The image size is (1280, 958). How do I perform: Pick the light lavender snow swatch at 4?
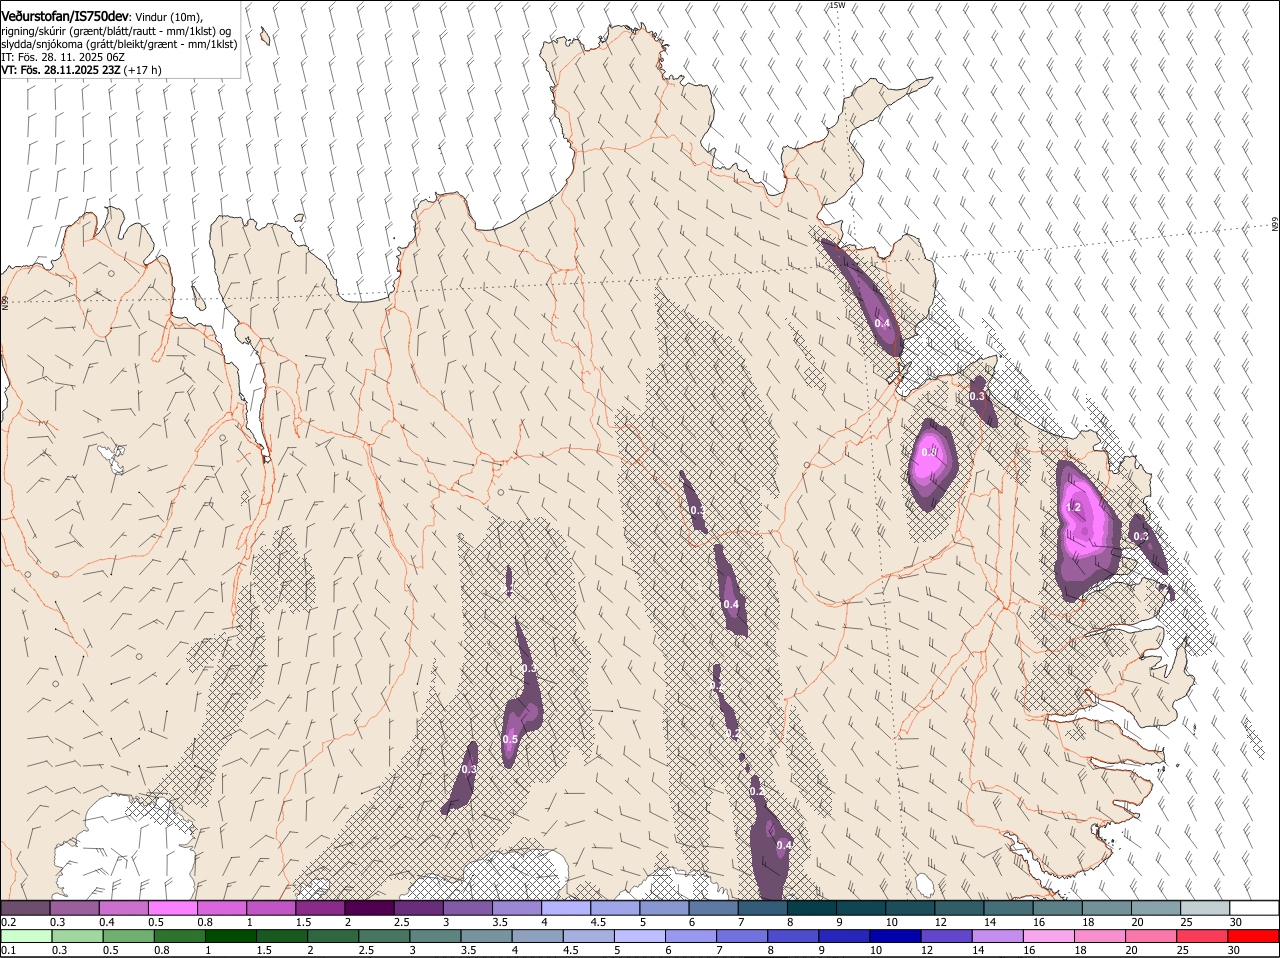[566, 907]
